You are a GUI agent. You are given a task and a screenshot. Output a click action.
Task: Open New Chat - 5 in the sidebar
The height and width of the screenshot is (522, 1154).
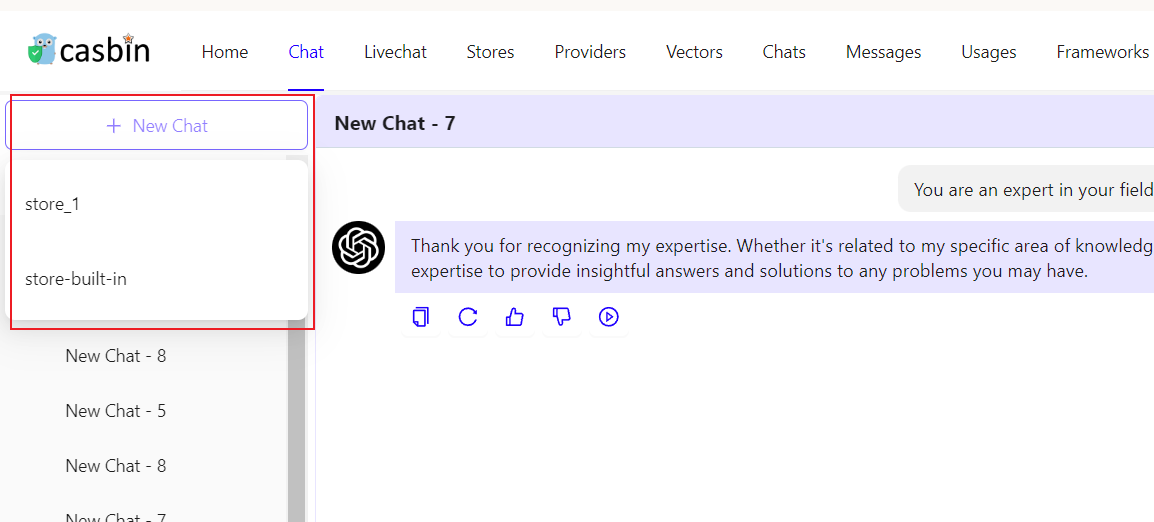(x=116, y=411)
